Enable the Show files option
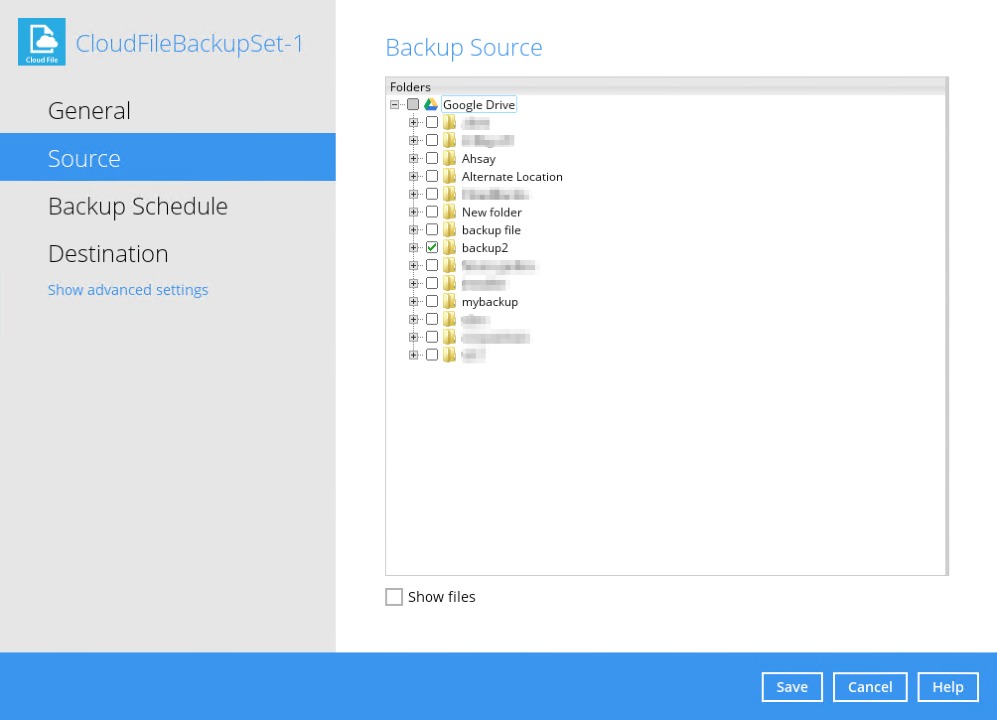The image size is (997, 720). click(x=394, y=596)
